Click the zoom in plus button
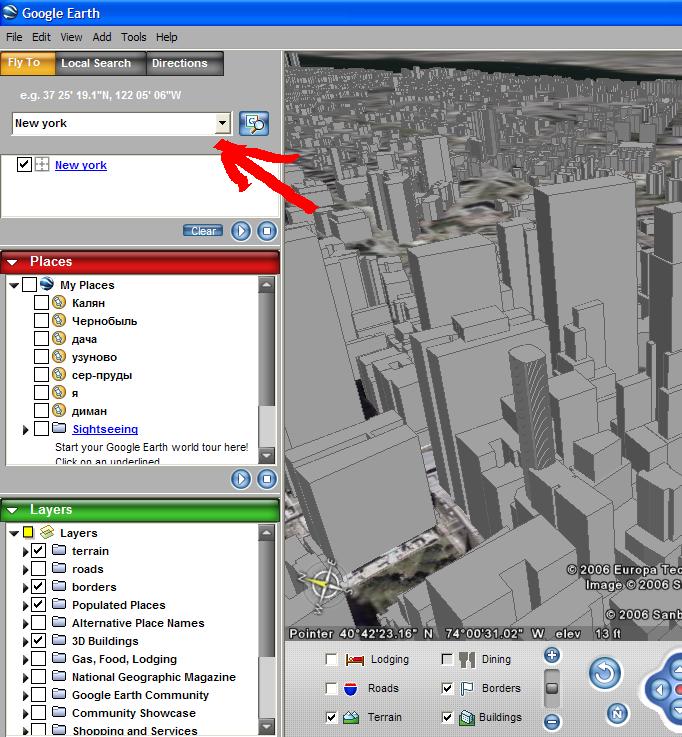Screen dimensions: 682x737 click(552, 655)
